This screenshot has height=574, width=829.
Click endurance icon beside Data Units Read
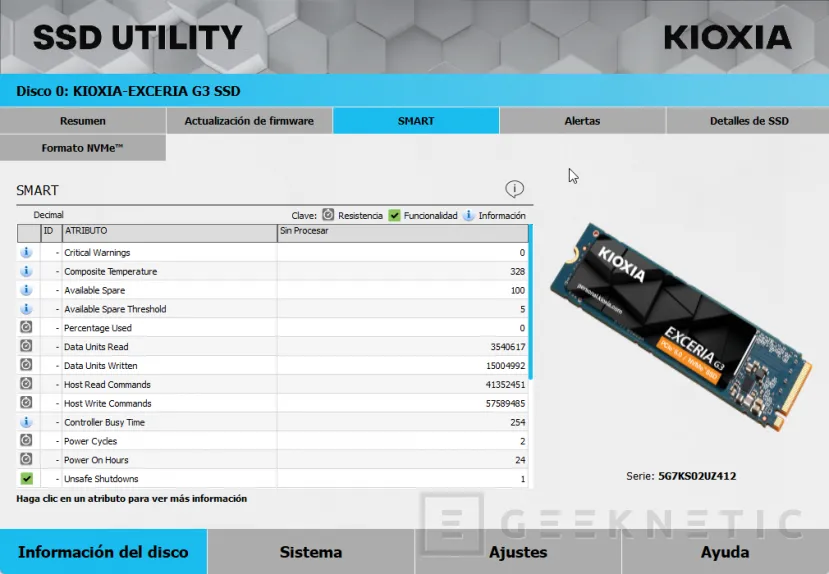pos(26,346)
